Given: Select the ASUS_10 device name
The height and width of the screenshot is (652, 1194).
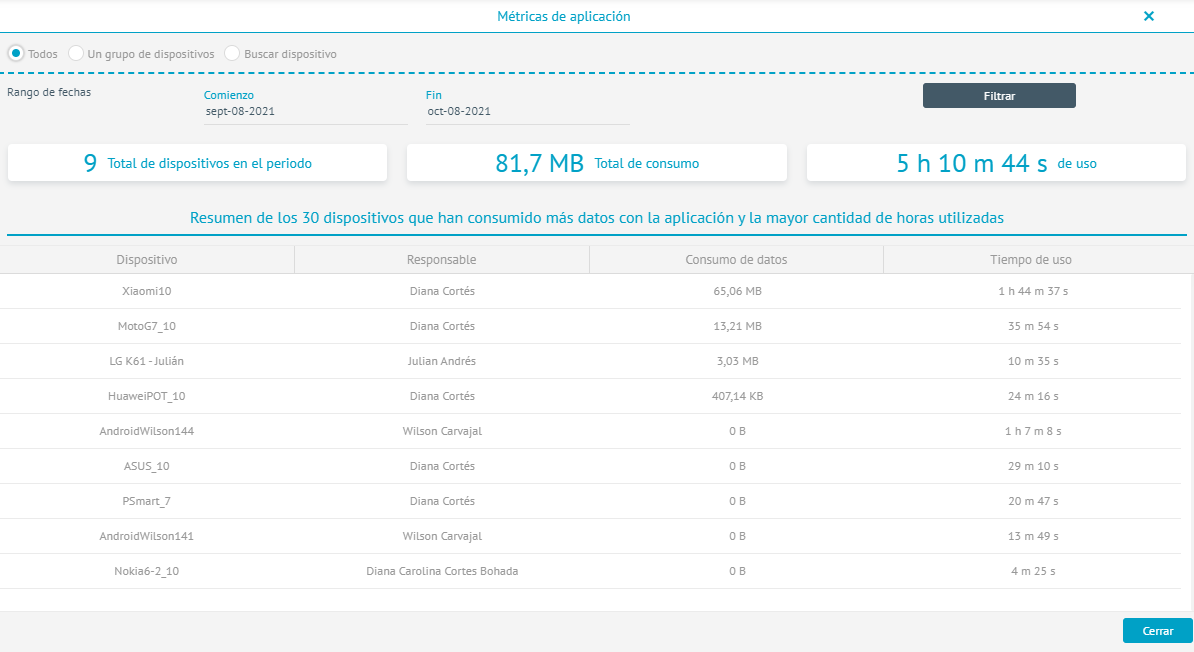Looking at the screenshot, I should click(147, 466).
